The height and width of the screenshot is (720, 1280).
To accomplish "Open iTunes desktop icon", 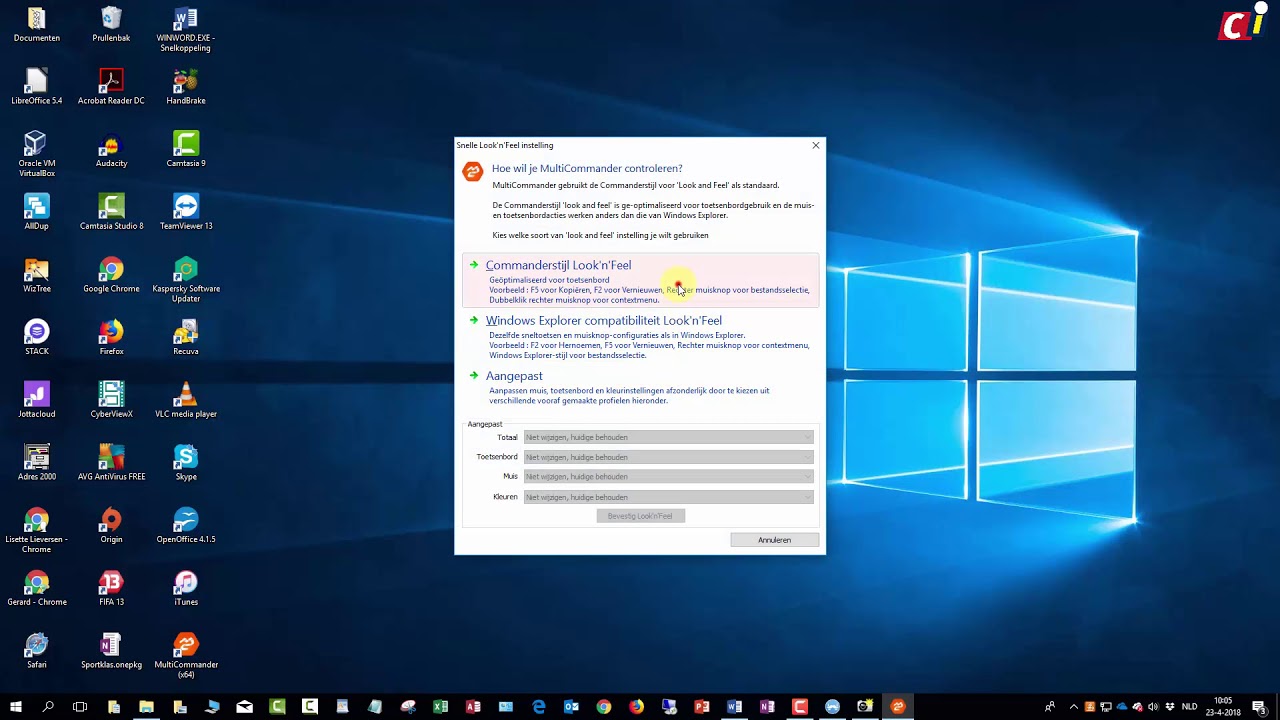I will [x=185, y=589].
